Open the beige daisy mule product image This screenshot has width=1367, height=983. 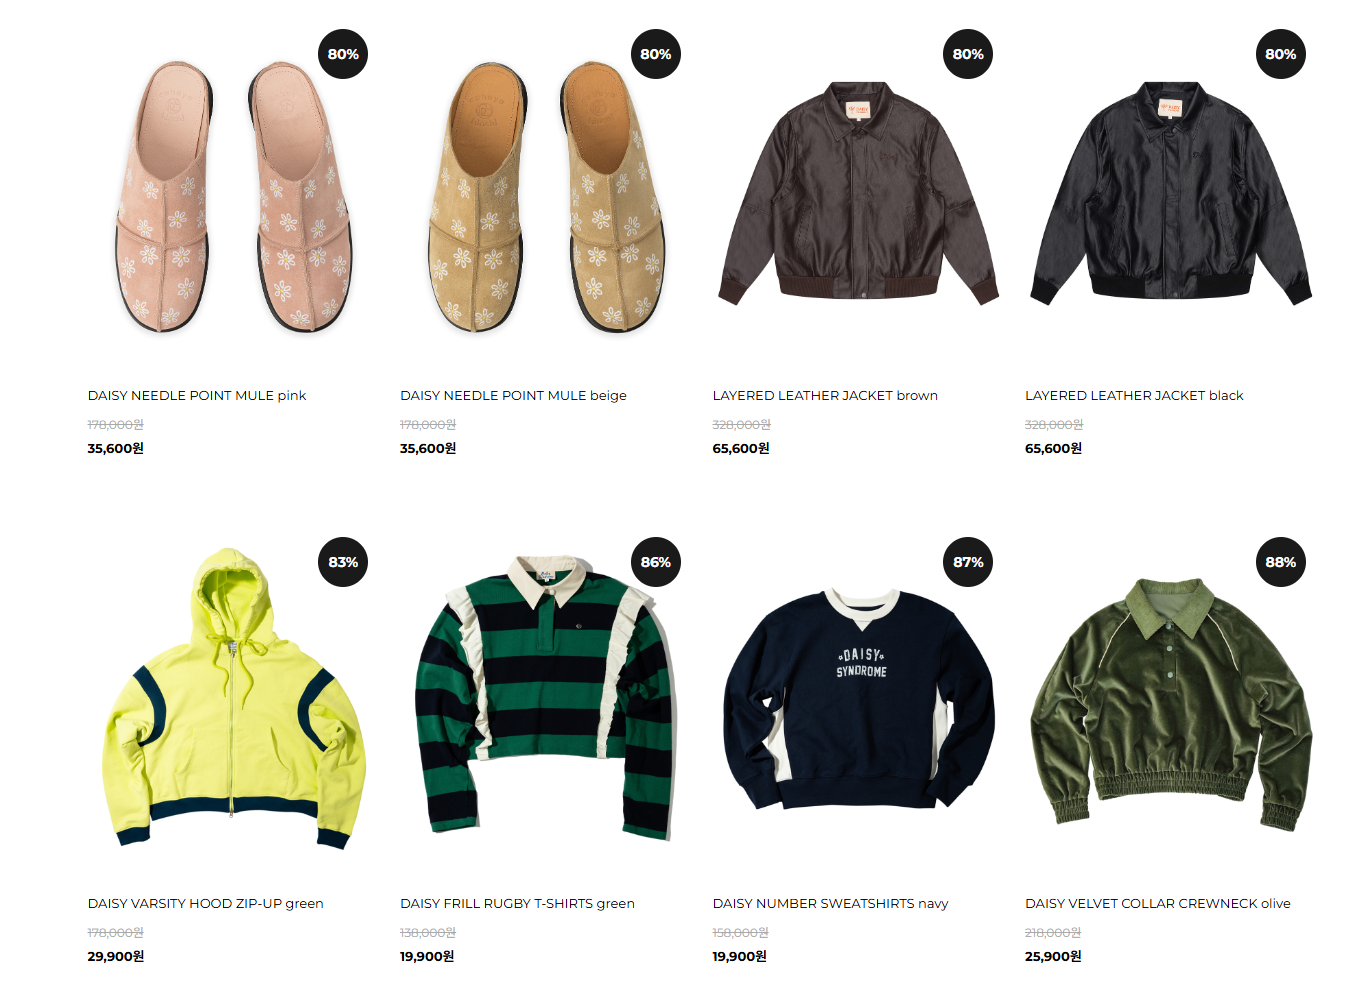(545, 197)
